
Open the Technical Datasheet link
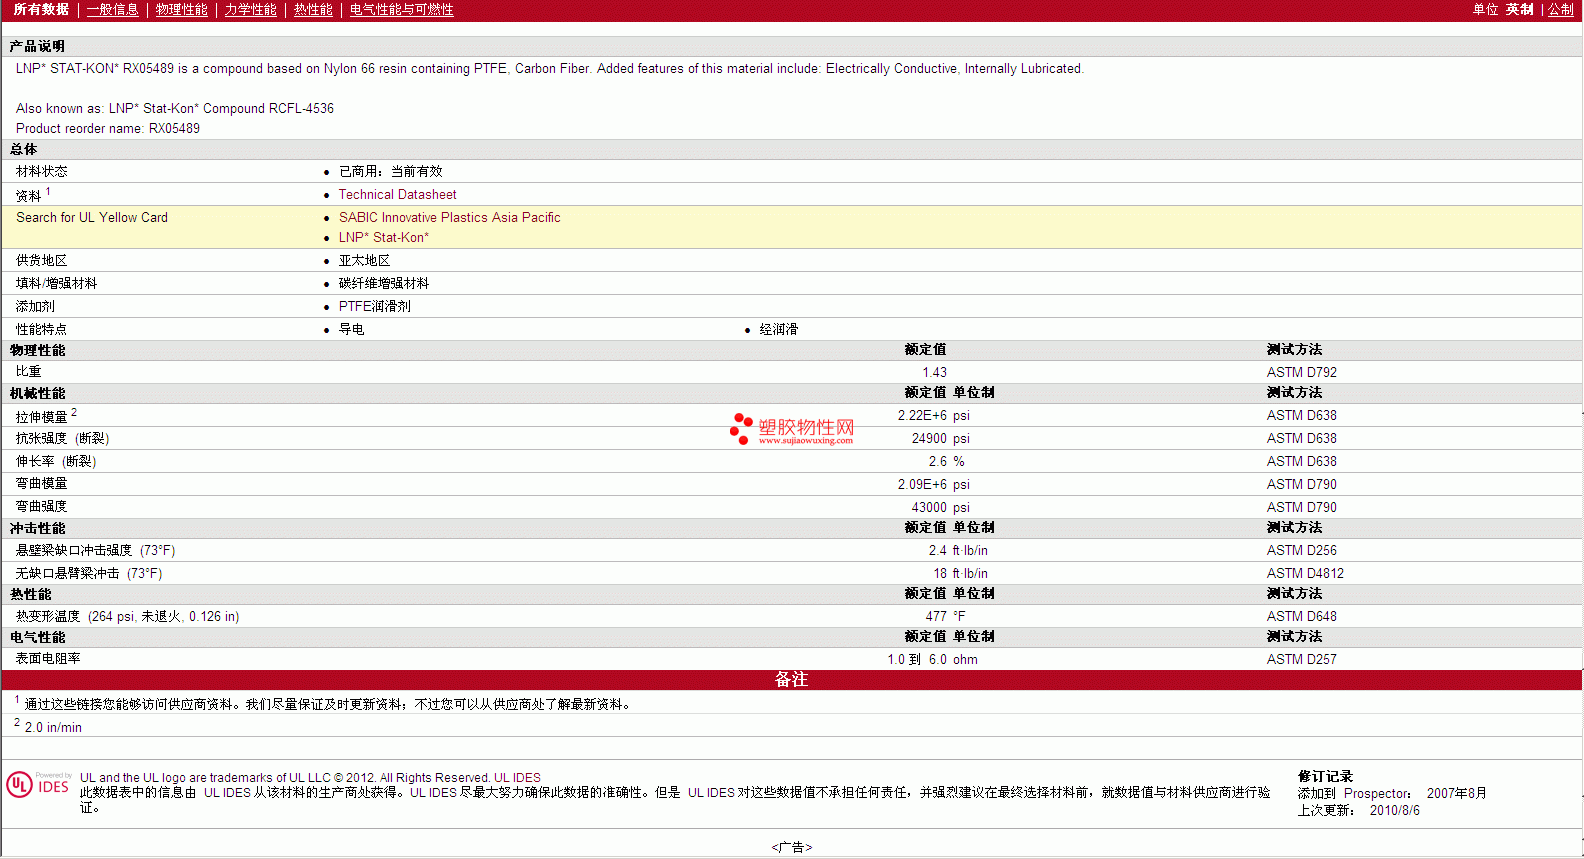(x=397, y=194)
